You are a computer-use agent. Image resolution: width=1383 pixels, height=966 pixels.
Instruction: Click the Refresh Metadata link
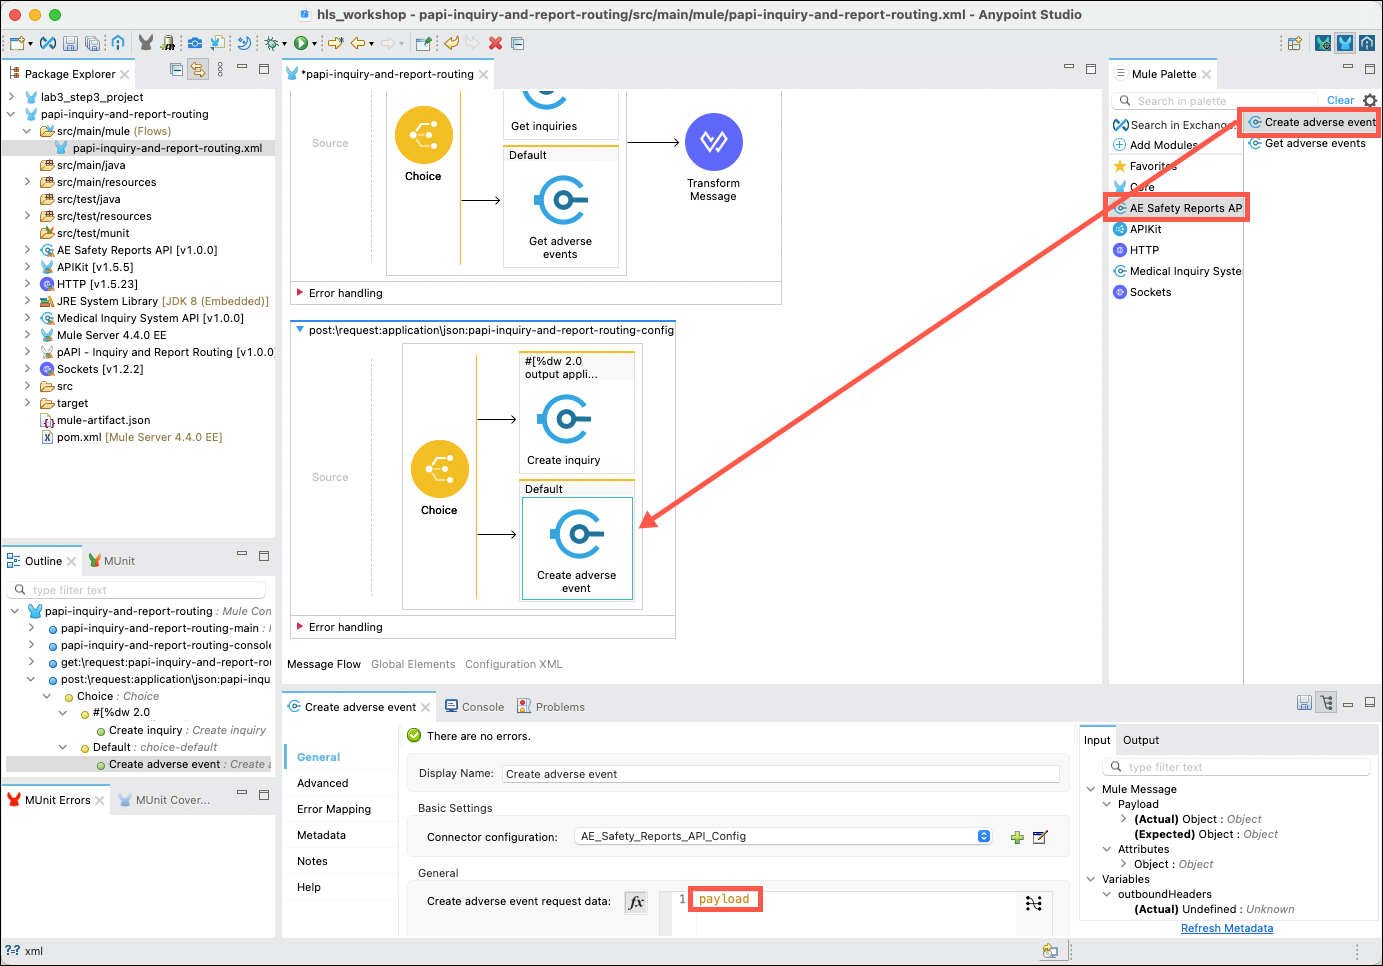(1227, 928)
